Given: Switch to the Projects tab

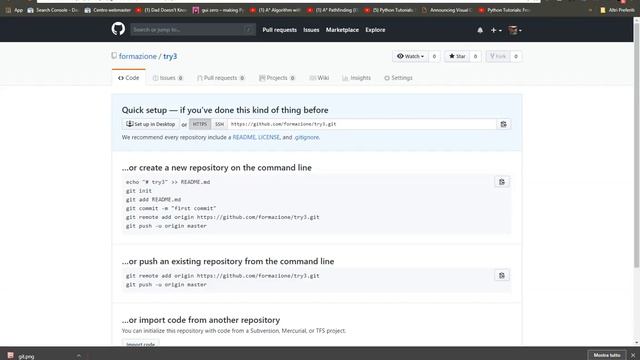Looking at the screenshot, I should pyautogui.click(x=277, y=78).
